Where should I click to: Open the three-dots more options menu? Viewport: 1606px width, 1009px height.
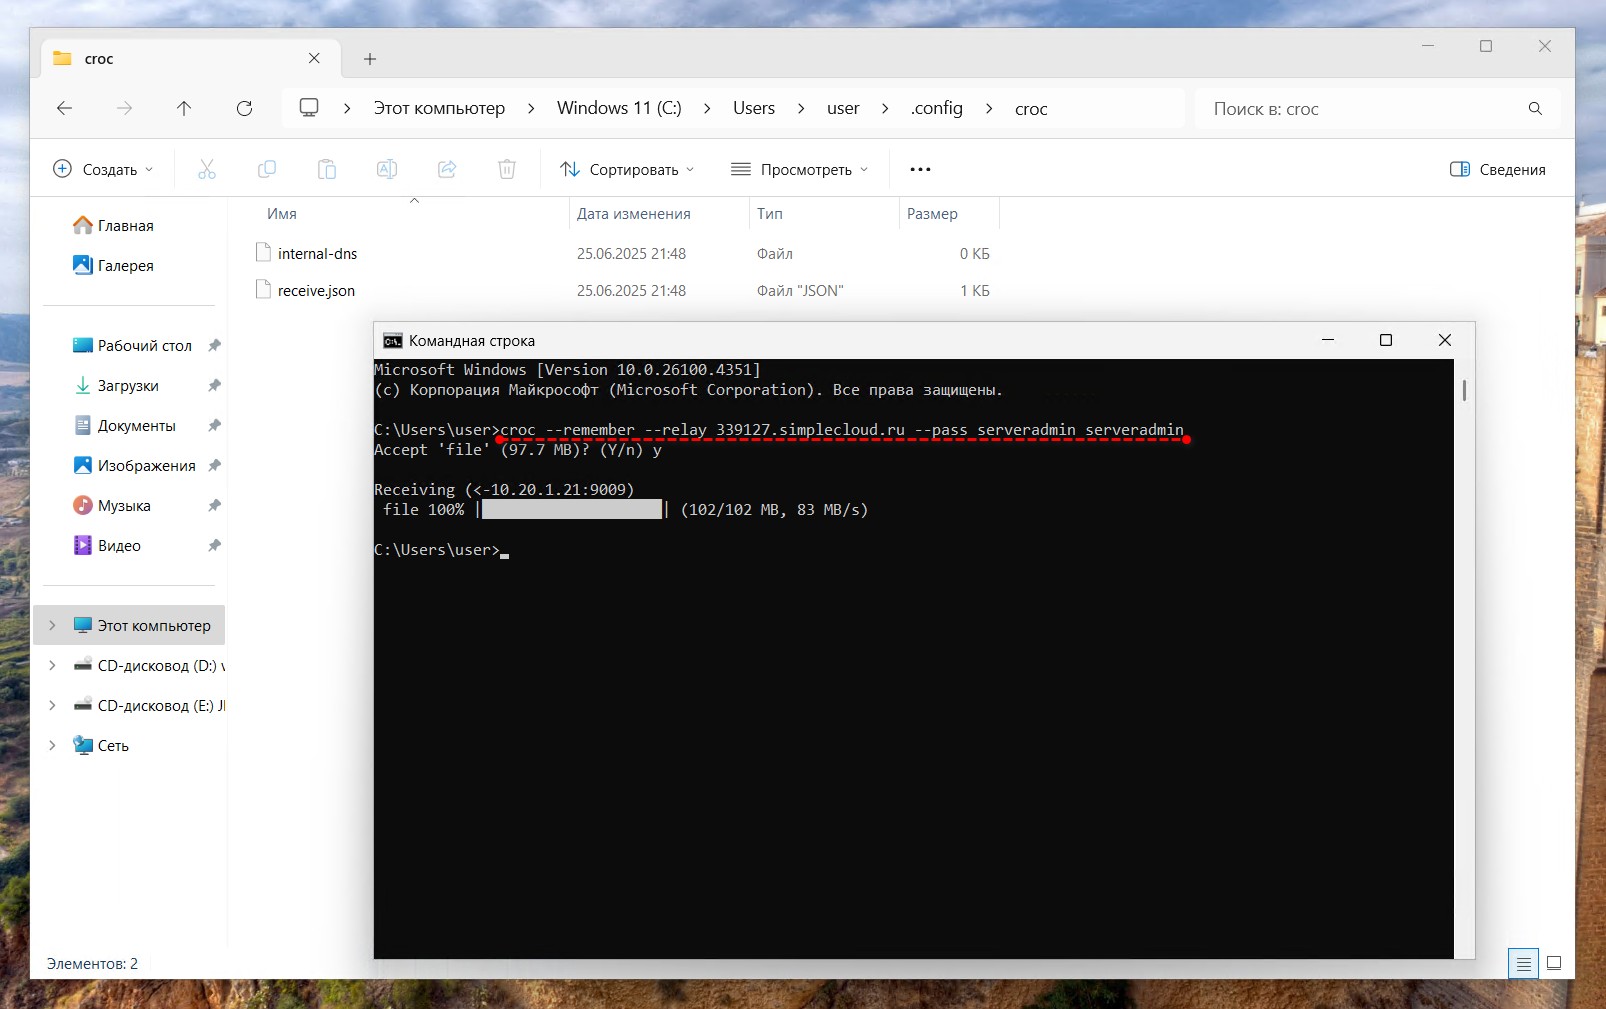[x=920, y=169]
